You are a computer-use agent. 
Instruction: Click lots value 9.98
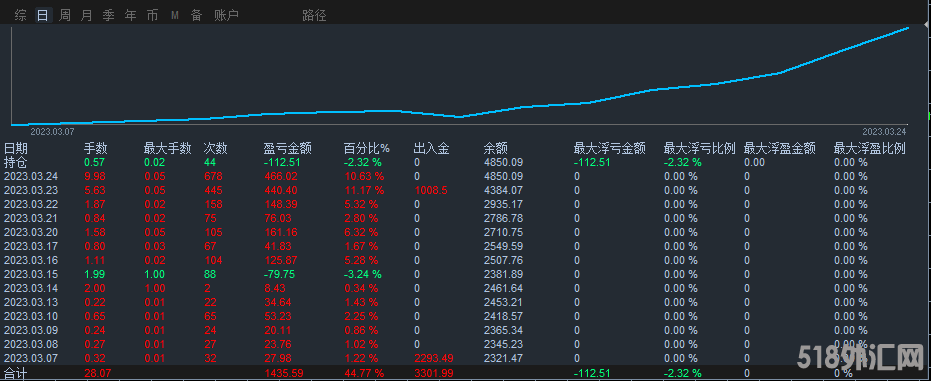tap(95, 176)
